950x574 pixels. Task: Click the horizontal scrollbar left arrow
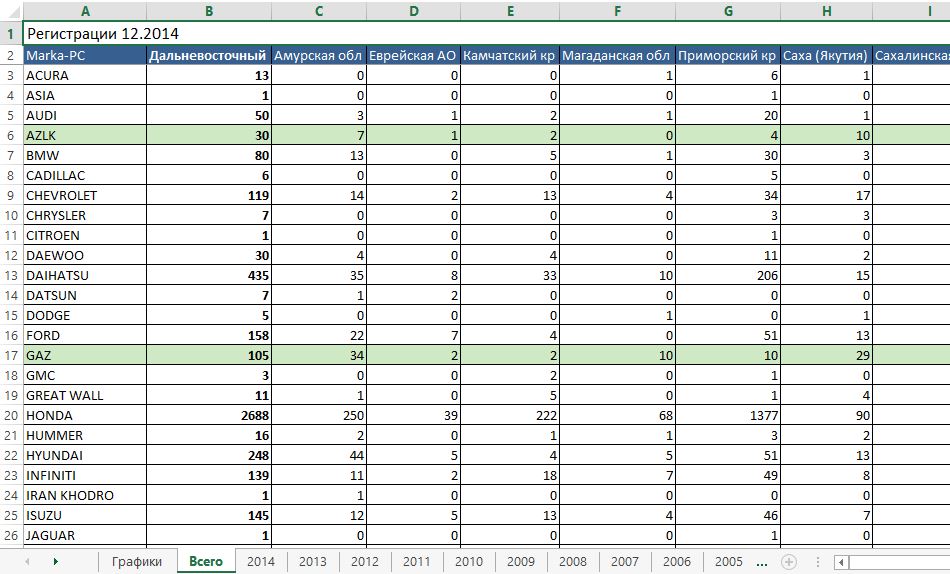842,562
